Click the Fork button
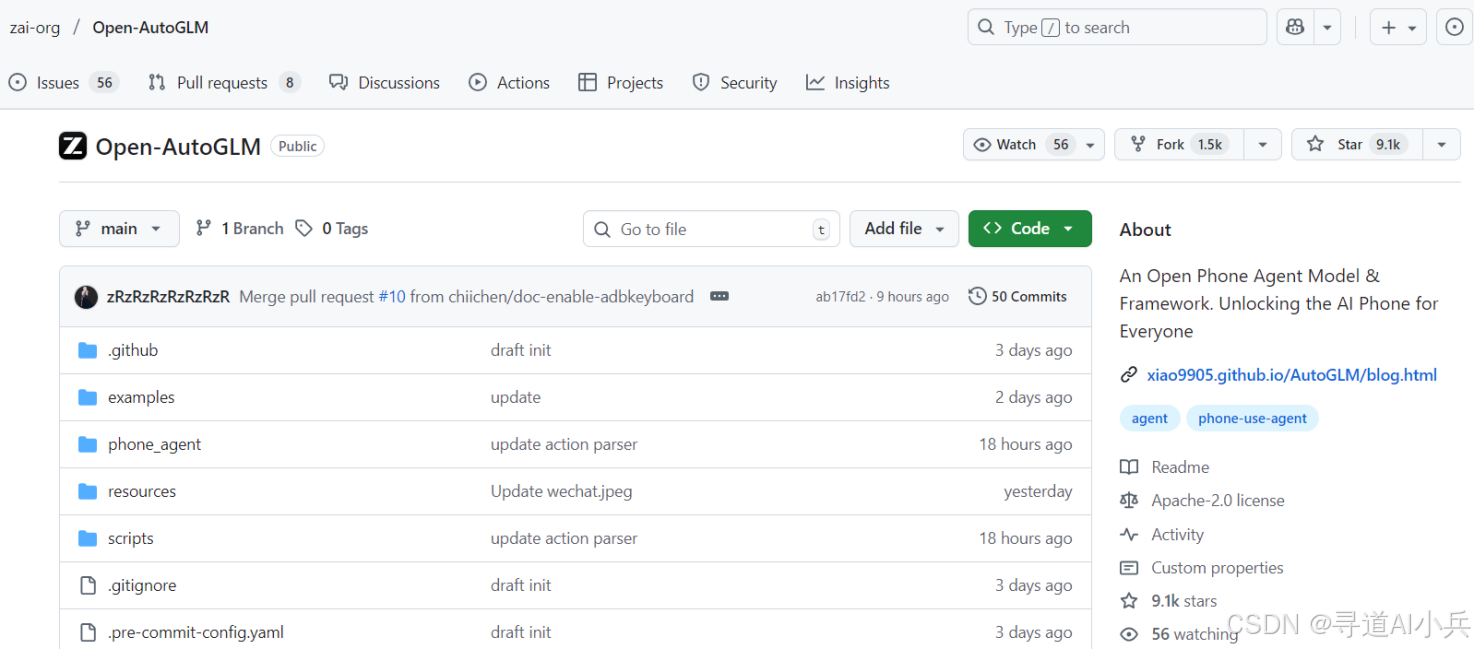 1178,145
